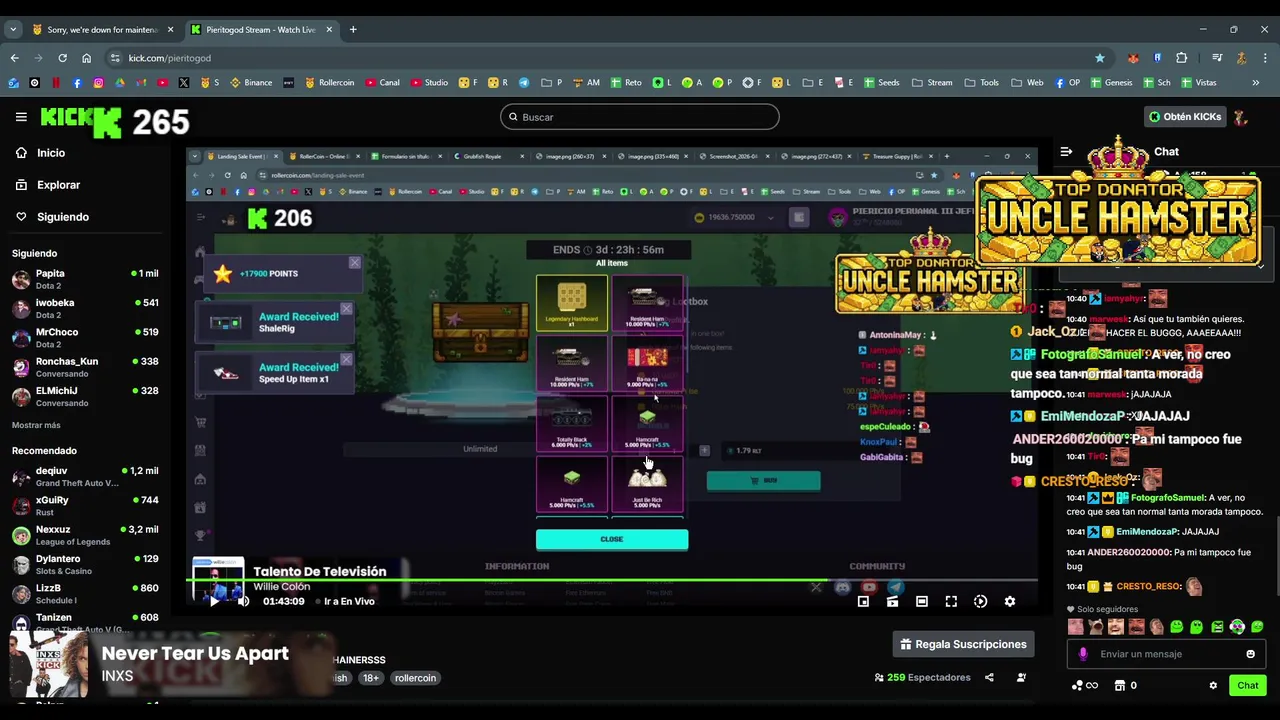The image size is (1280, 720).
Task: Open recommended channel Dylantero
Action: [85, 564]
